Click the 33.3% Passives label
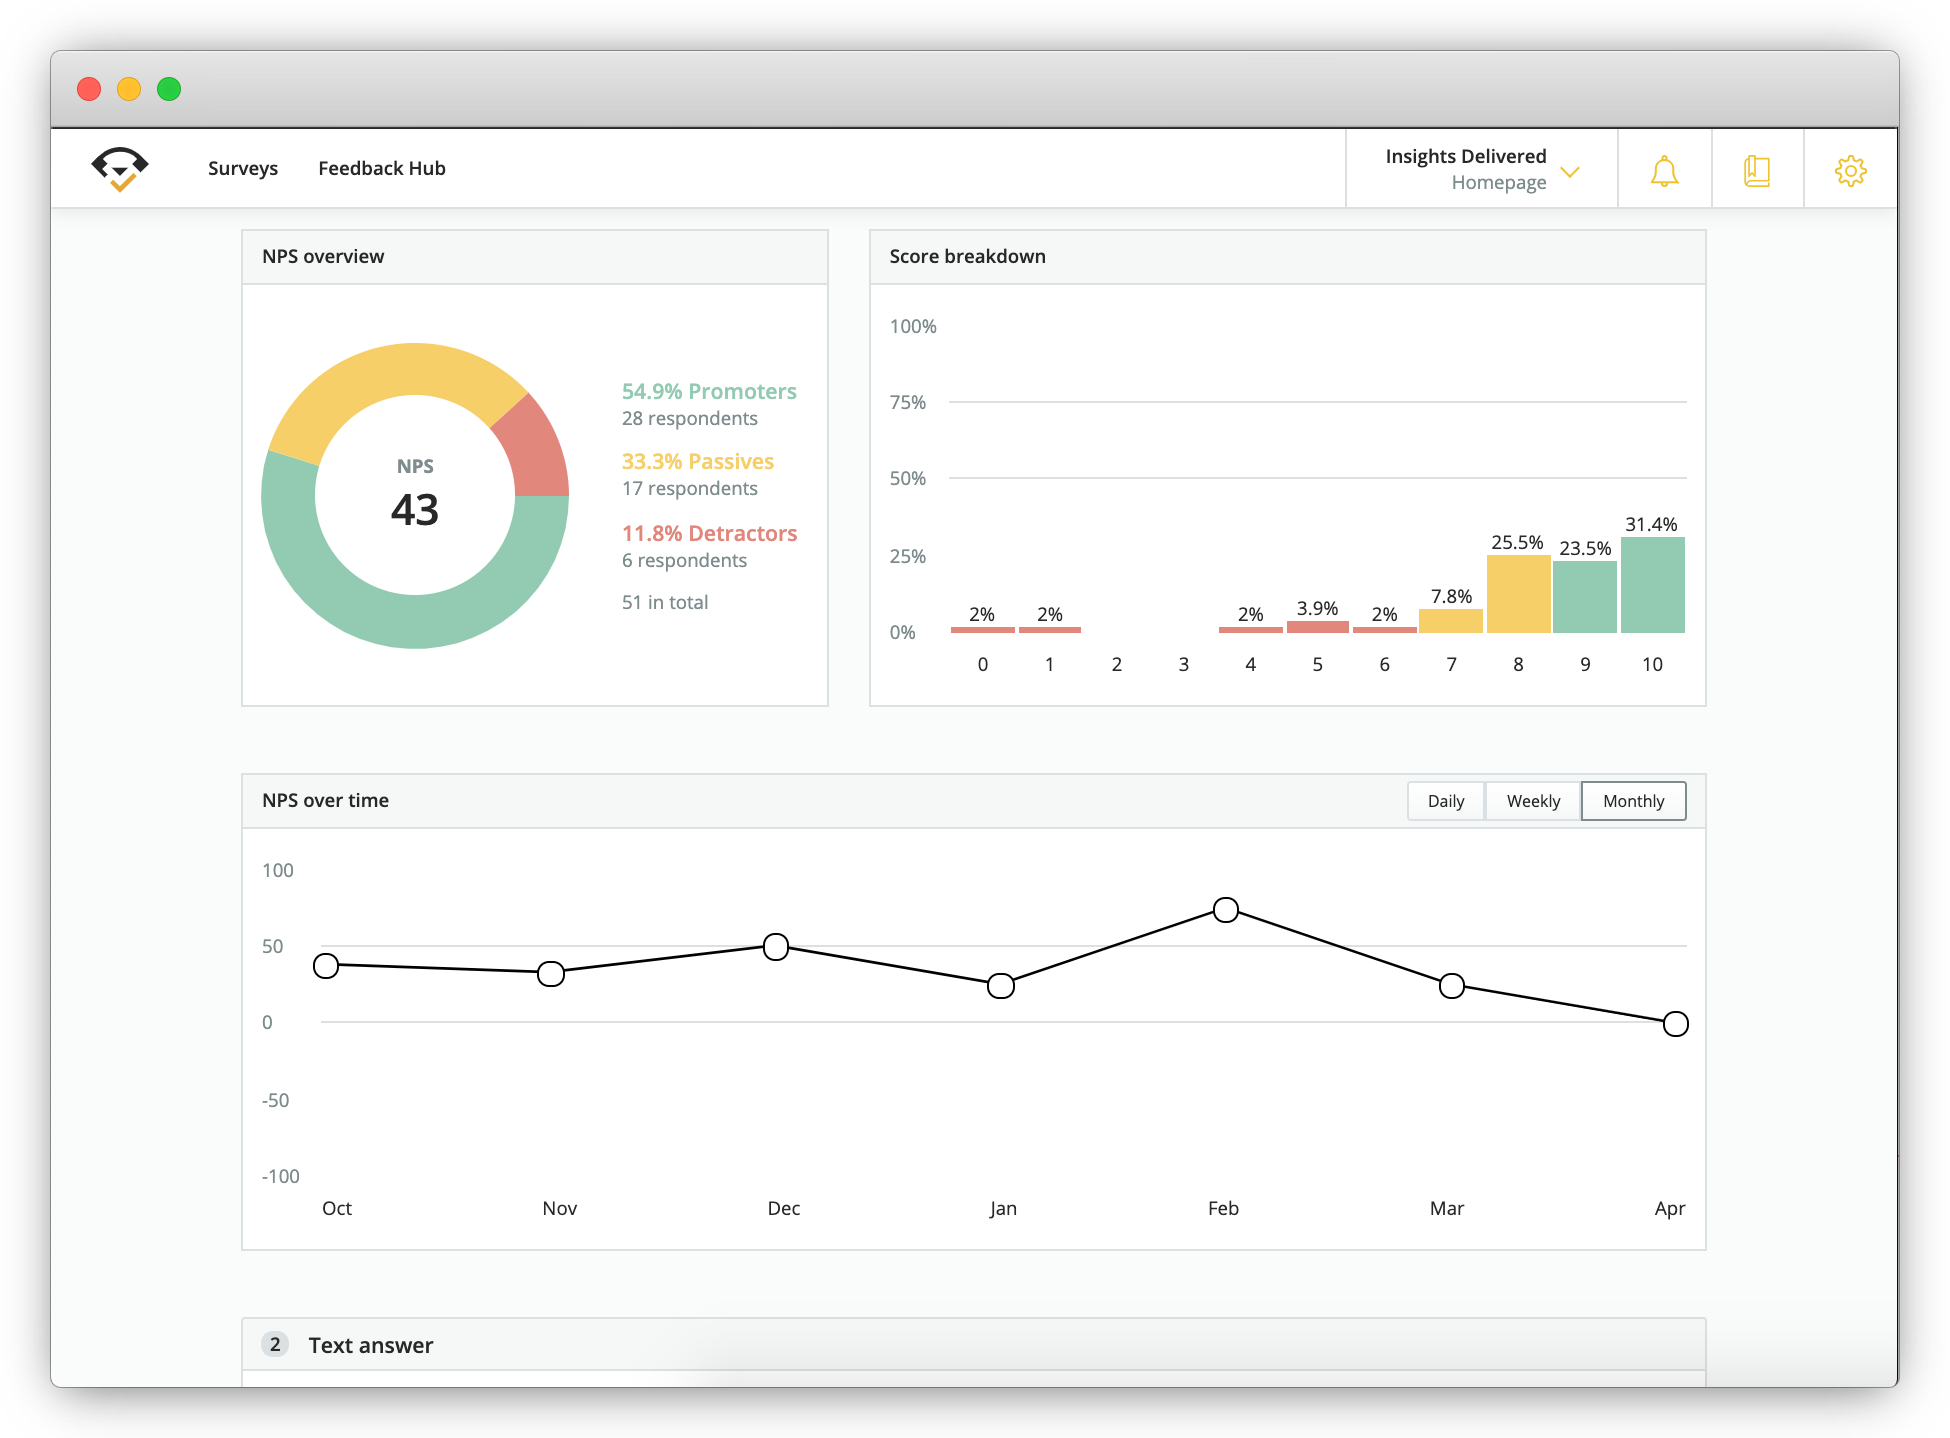Screen dimensions: 1950x1438 [697, 461]
